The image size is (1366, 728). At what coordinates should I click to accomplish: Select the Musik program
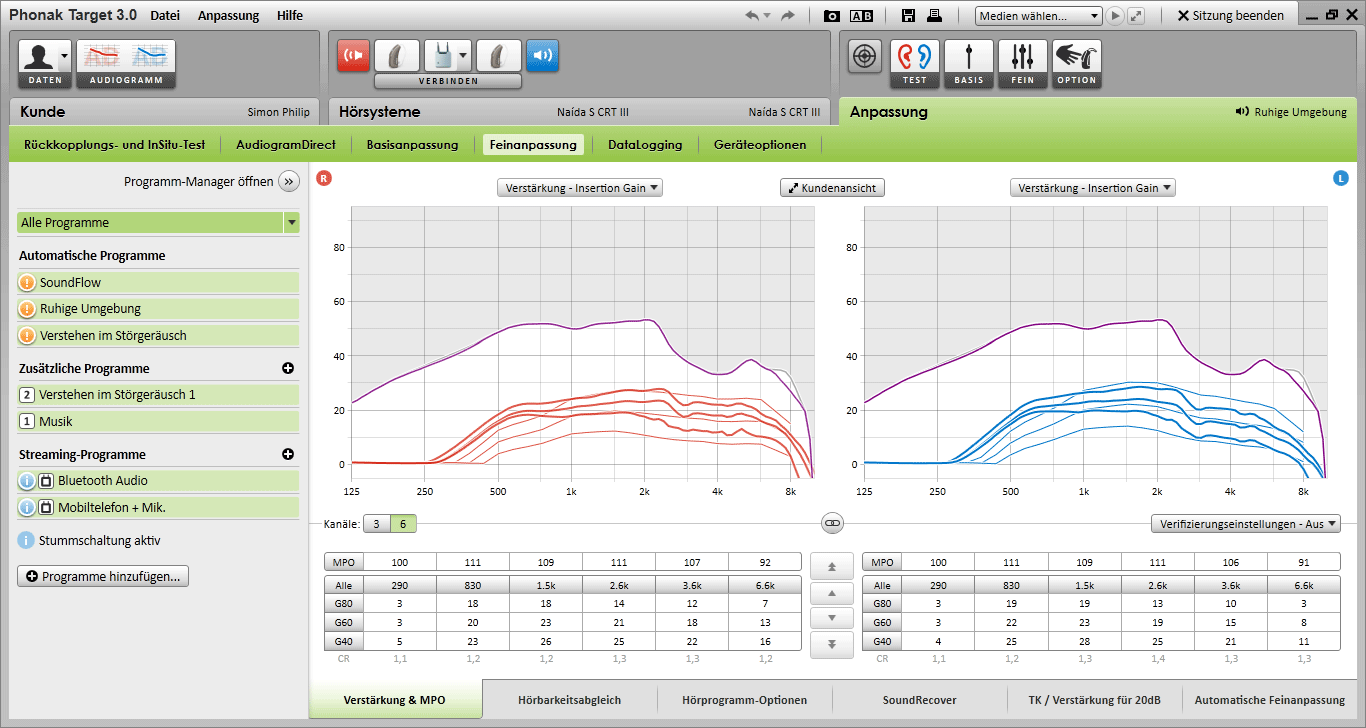[x=158, y=421]
